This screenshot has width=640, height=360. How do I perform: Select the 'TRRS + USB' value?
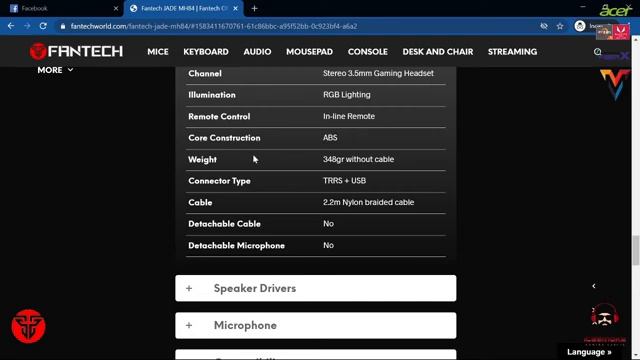344,181
